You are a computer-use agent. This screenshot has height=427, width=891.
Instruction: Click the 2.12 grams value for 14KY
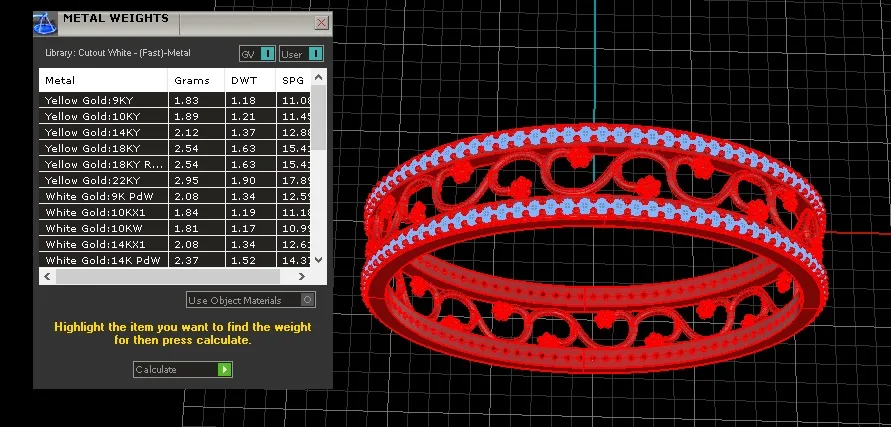click(x=186, y=132)
